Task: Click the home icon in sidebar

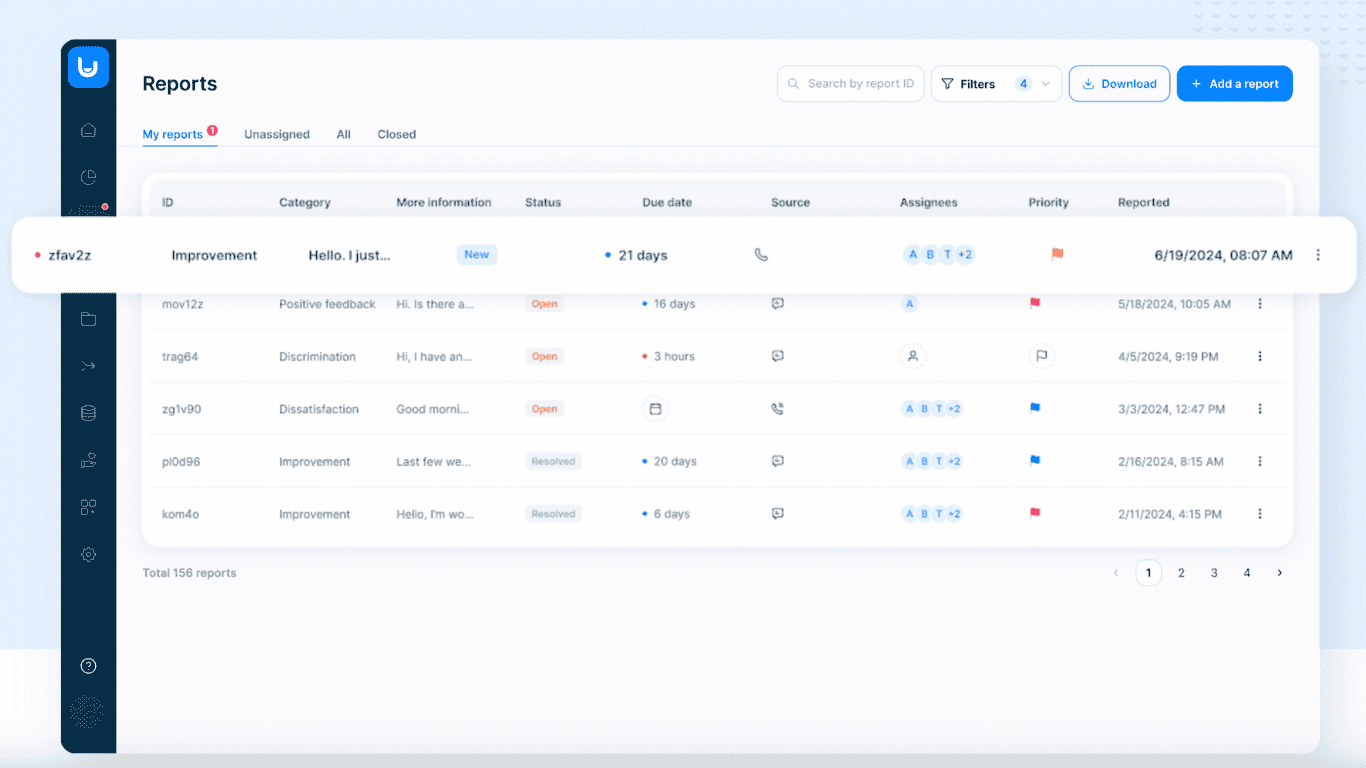Action: click(x=88, y=130)
